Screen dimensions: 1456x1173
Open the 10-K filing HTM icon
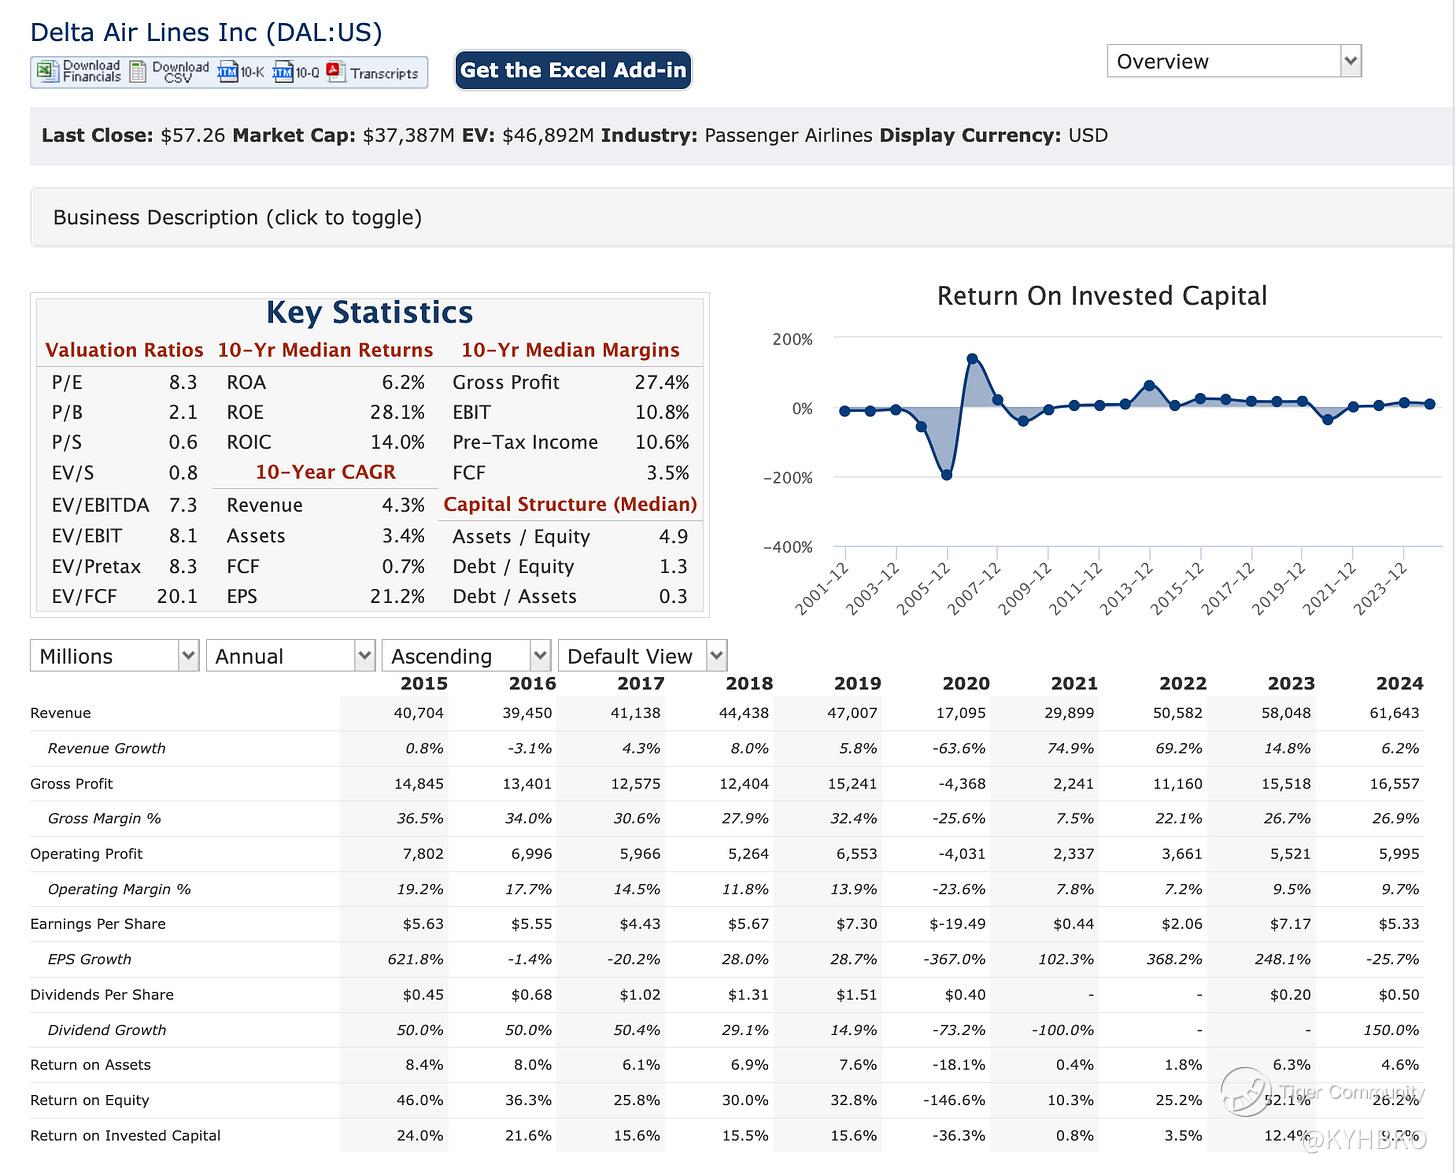(x=227, y=72)
